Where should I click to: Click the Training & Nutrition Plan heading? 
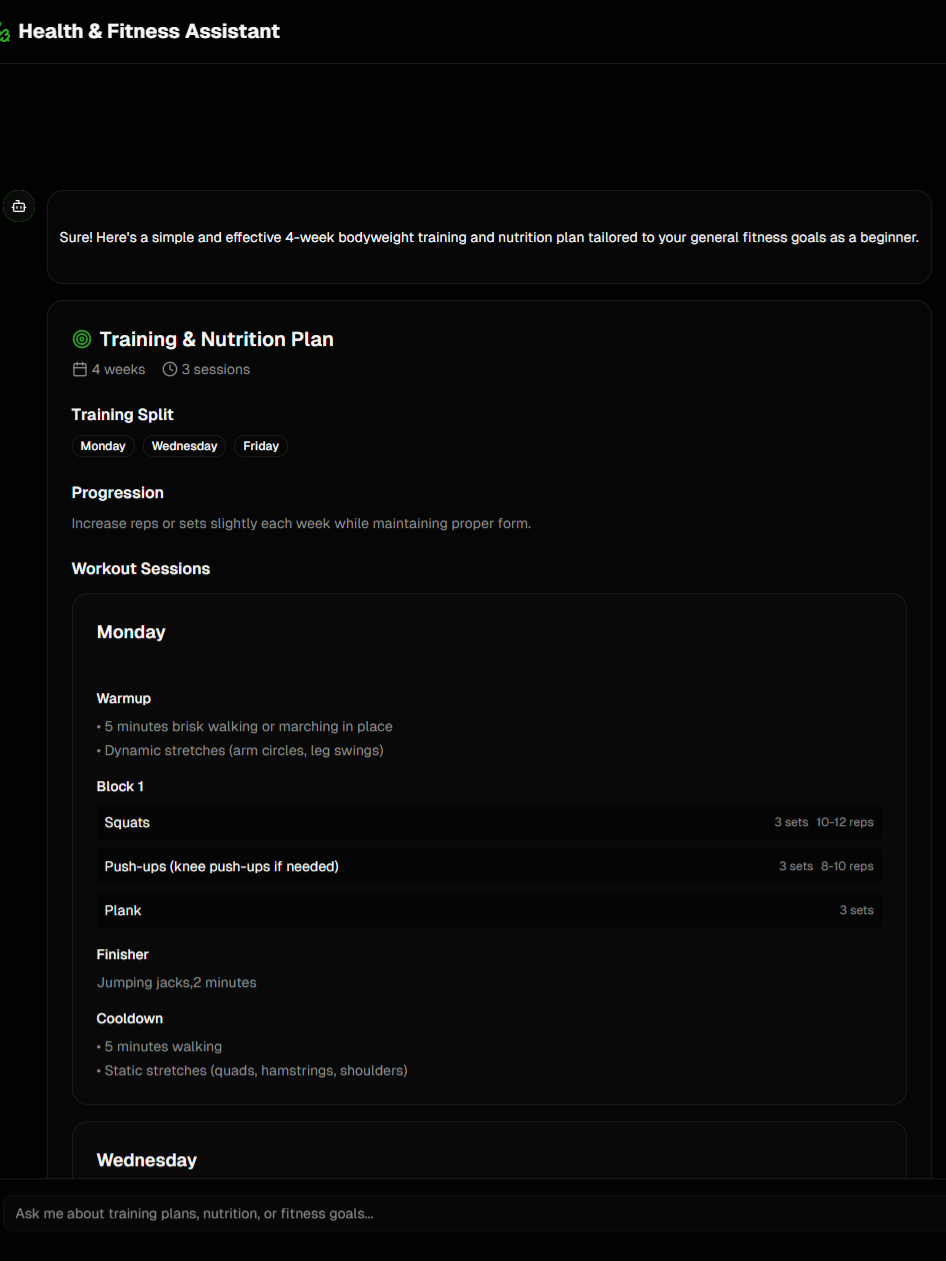216,340
